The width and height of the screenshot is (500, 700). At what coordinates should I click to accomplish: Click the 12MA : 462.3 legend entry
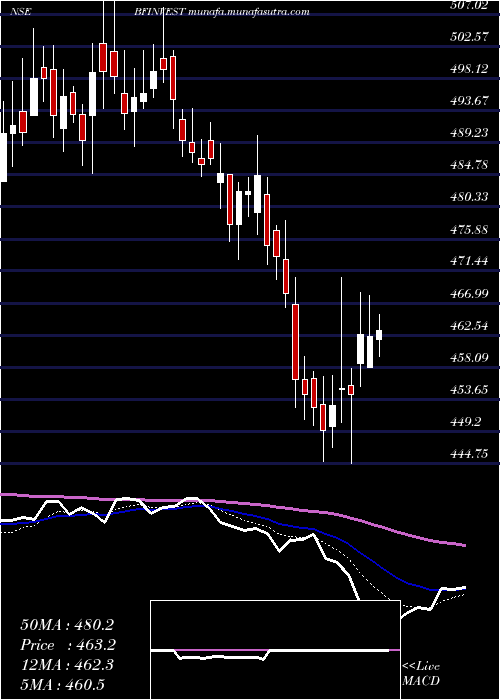click(x=67, y=665)
